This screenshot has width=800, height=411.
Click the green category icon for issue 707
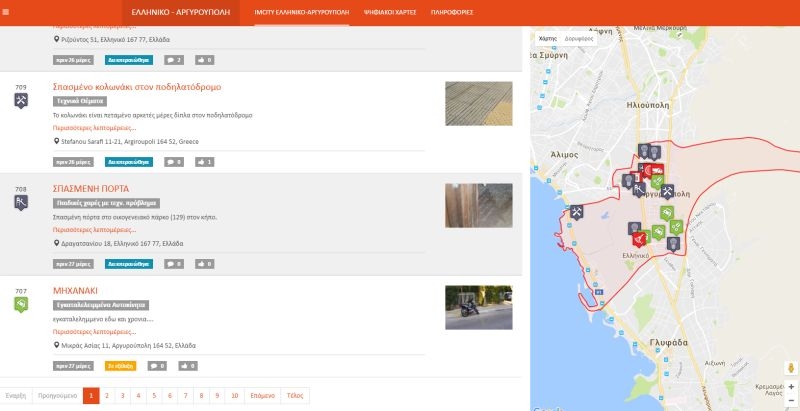[21, 304]
